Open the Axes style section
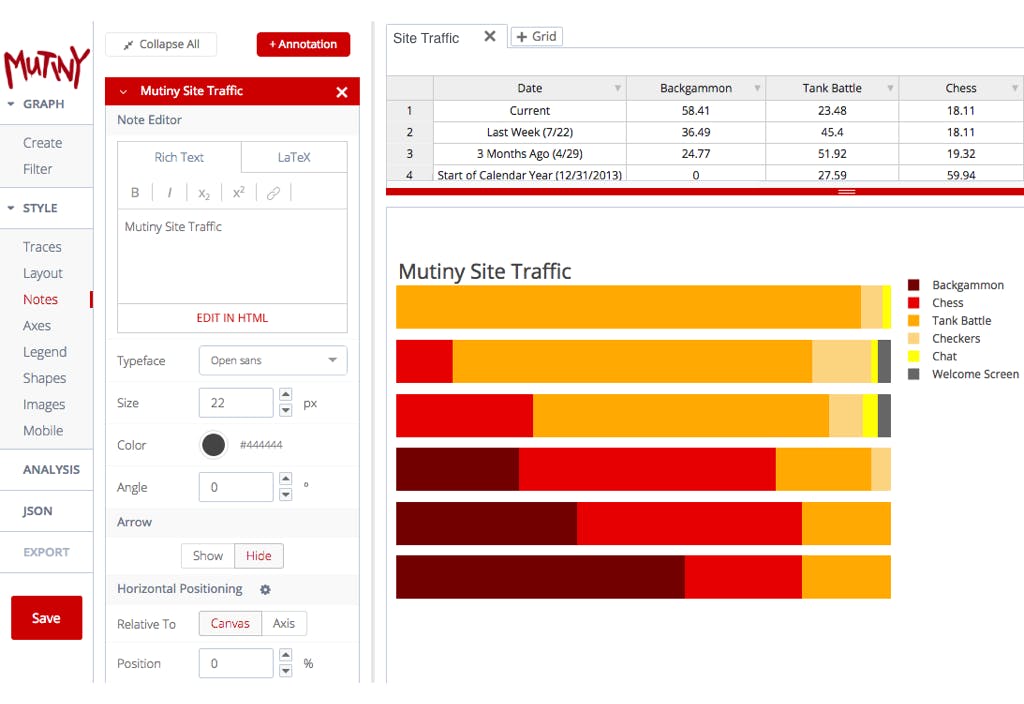This screenshot has height=704, width=1024. (37, 326)
